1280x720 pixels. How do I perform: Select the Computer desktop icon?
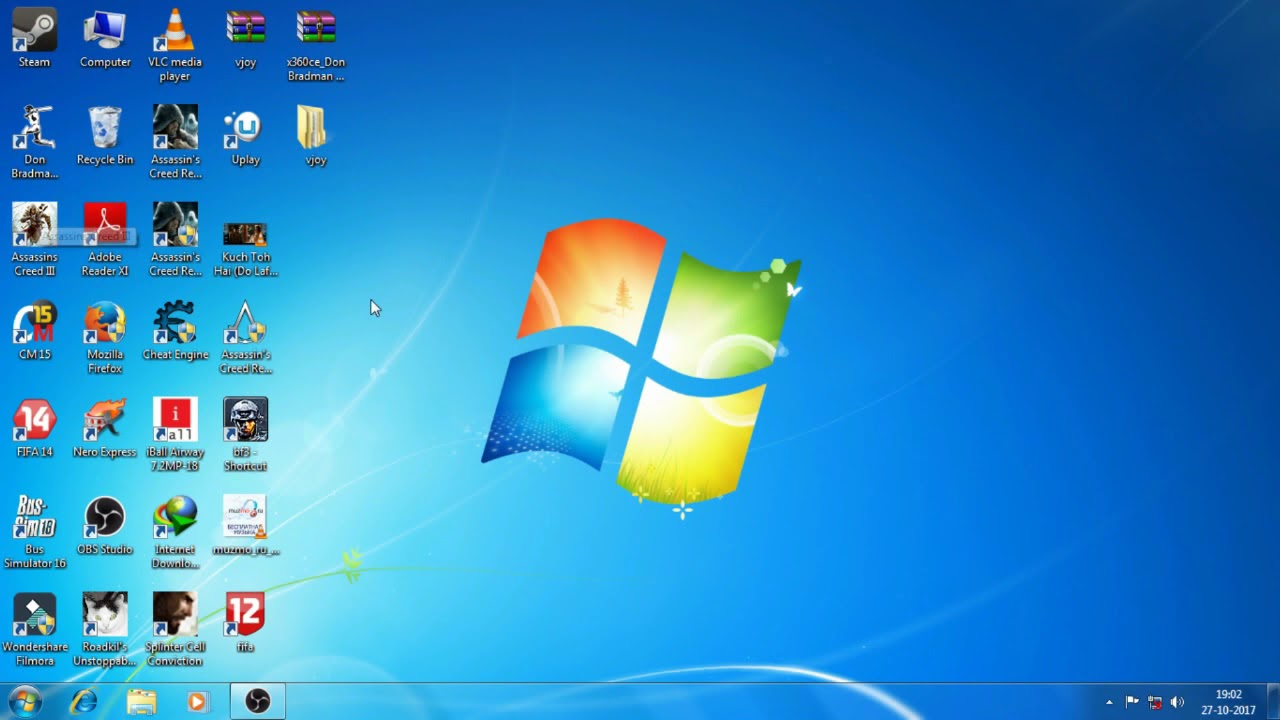[x=105, y=38]
